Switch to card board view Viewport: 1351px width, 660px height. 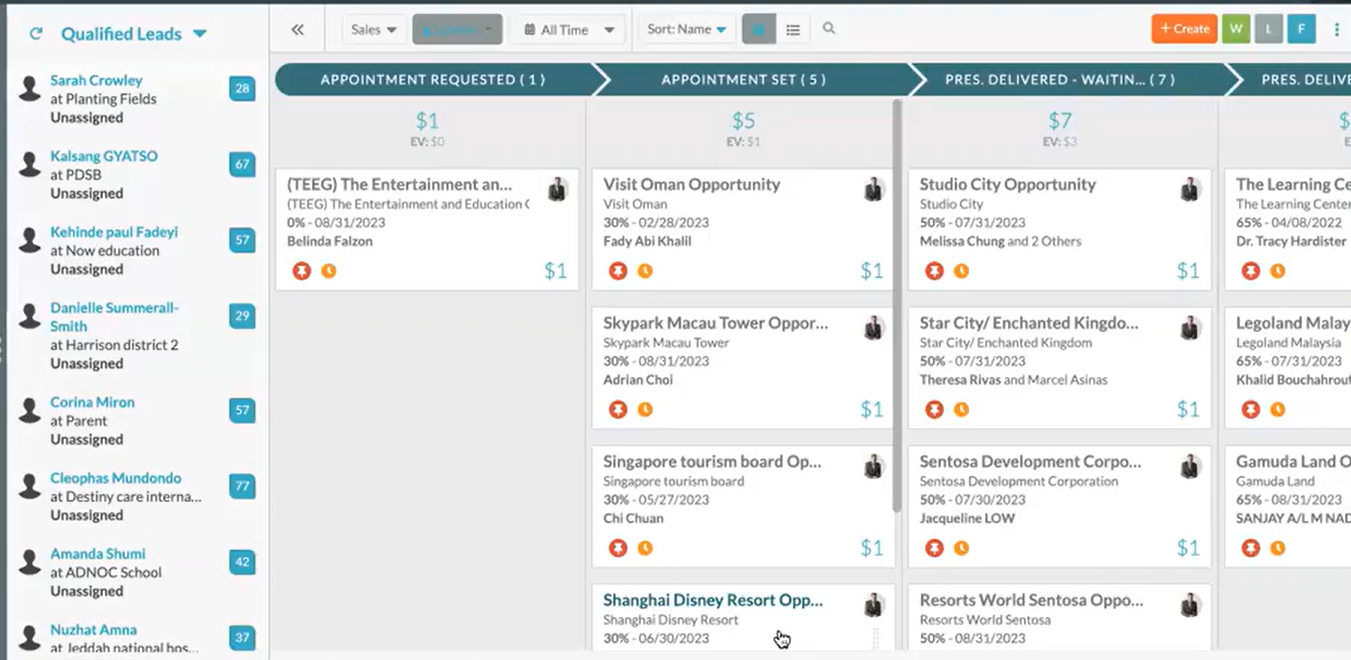[758, 30]
